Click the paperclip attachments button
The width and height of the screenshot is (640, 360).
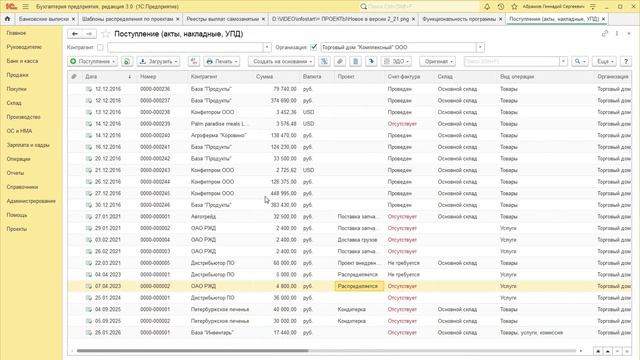340,61
